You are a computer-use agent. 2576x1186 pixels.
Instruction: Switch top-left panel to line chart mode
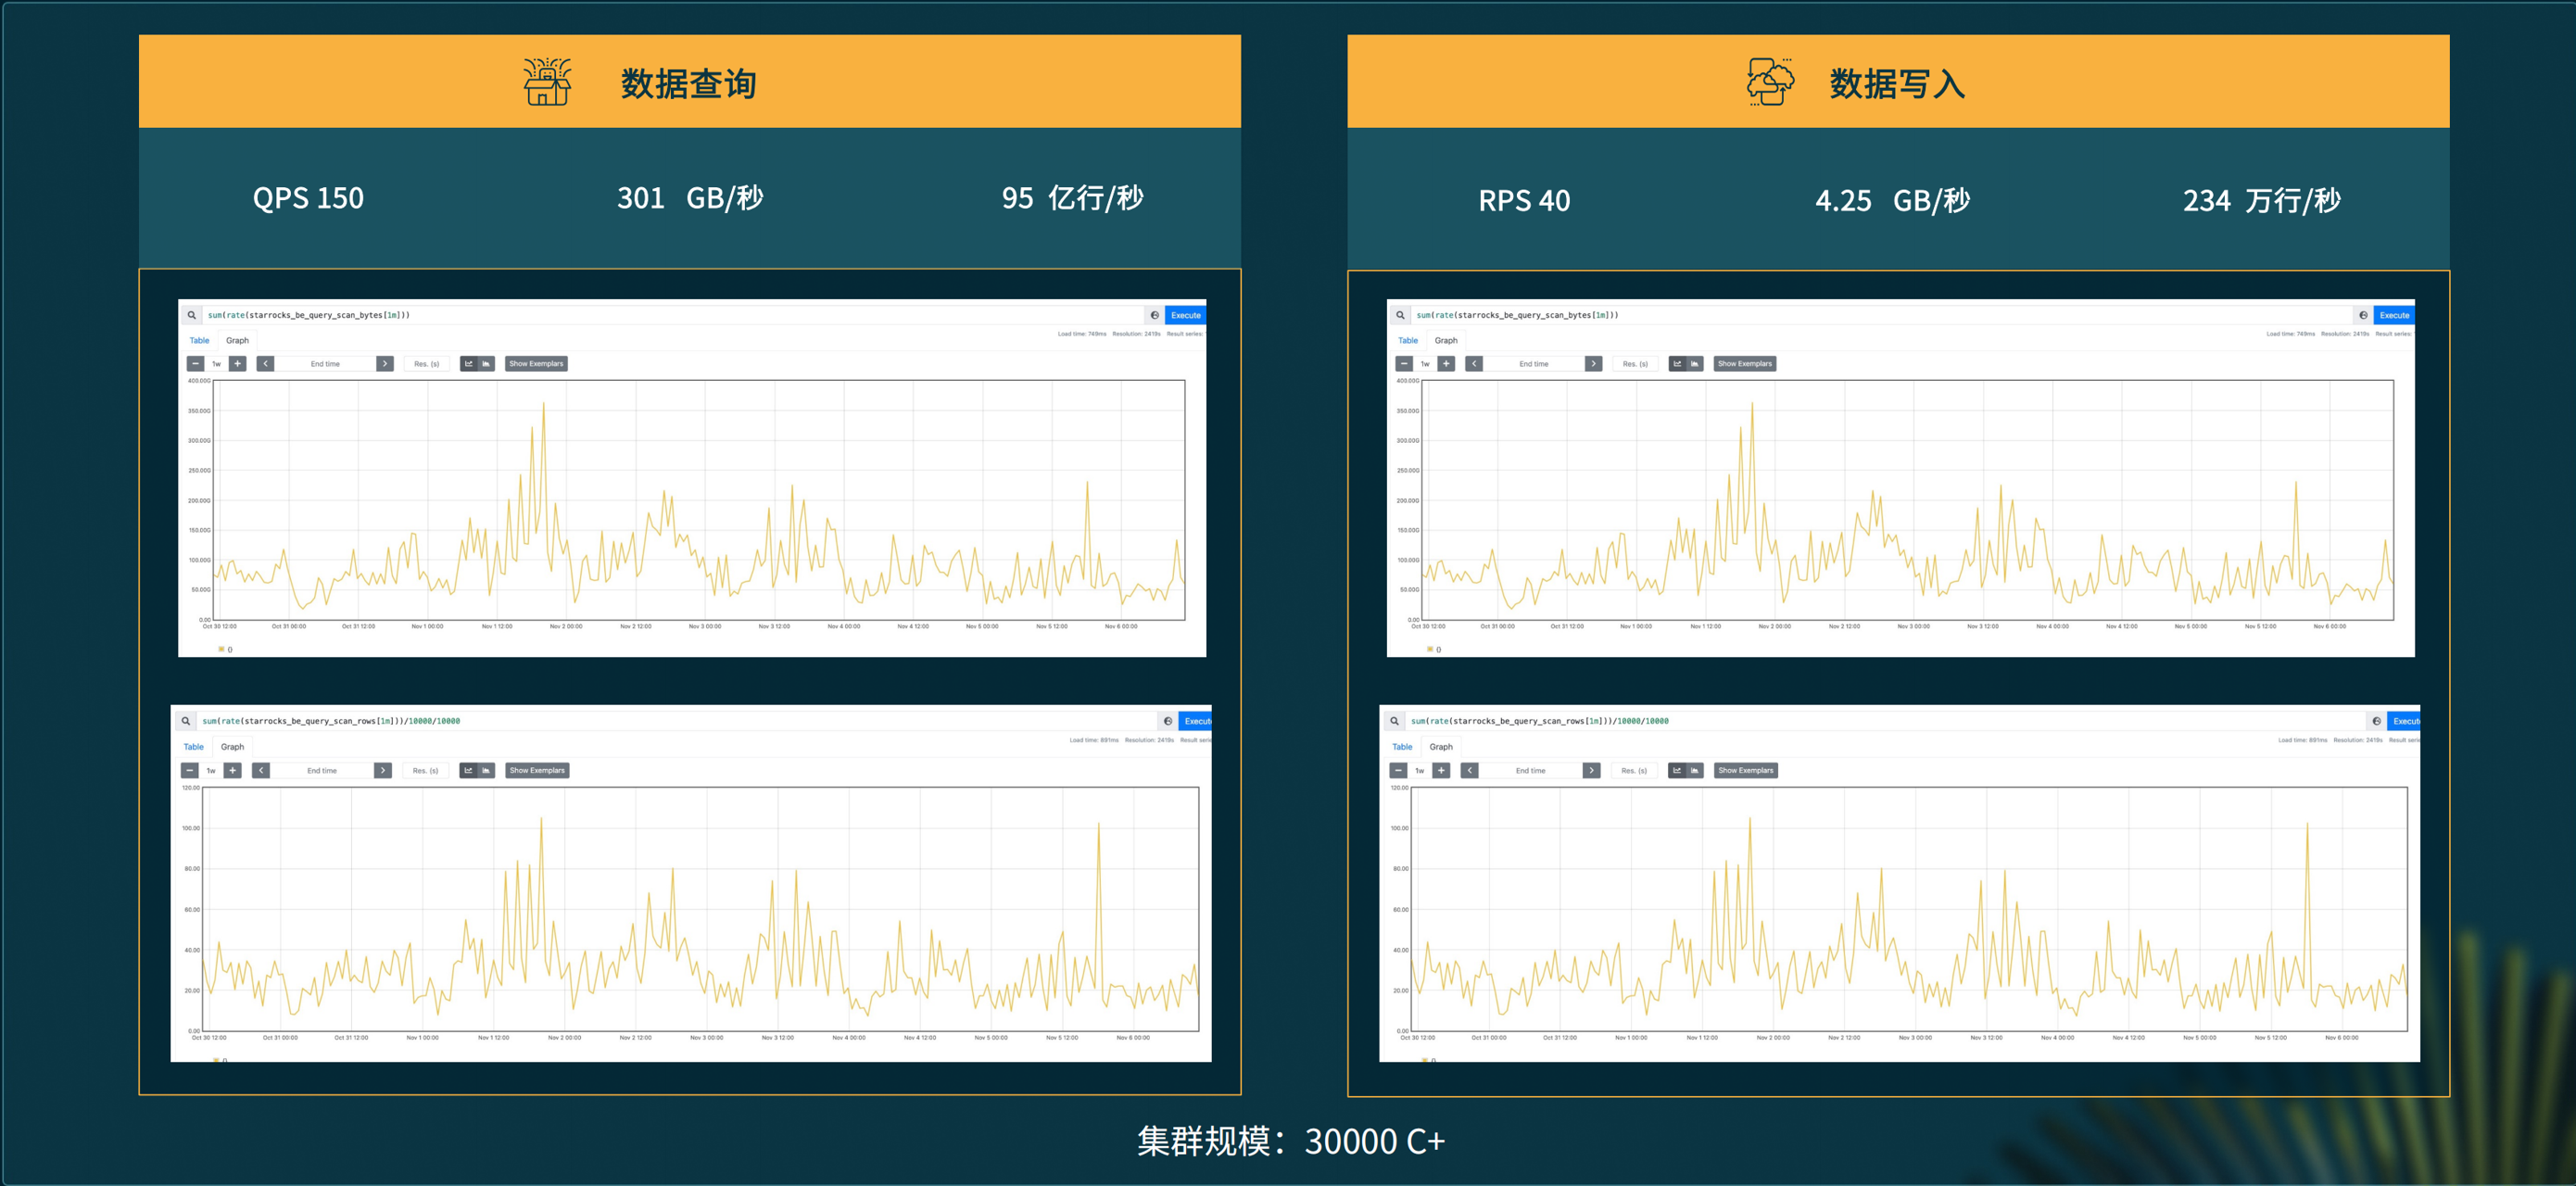[x=469, y=364]
